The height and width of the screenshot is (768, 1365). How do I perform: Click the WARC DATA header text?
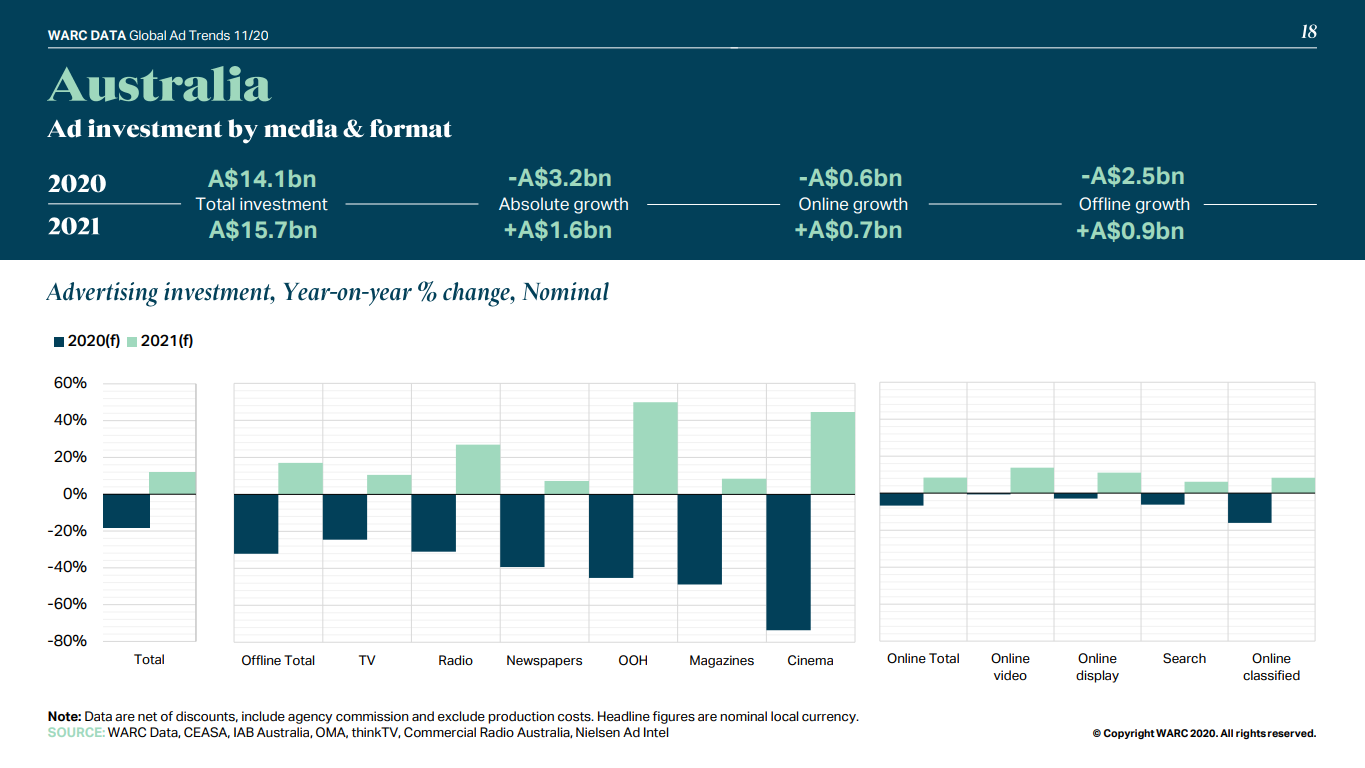pos(87,36)
